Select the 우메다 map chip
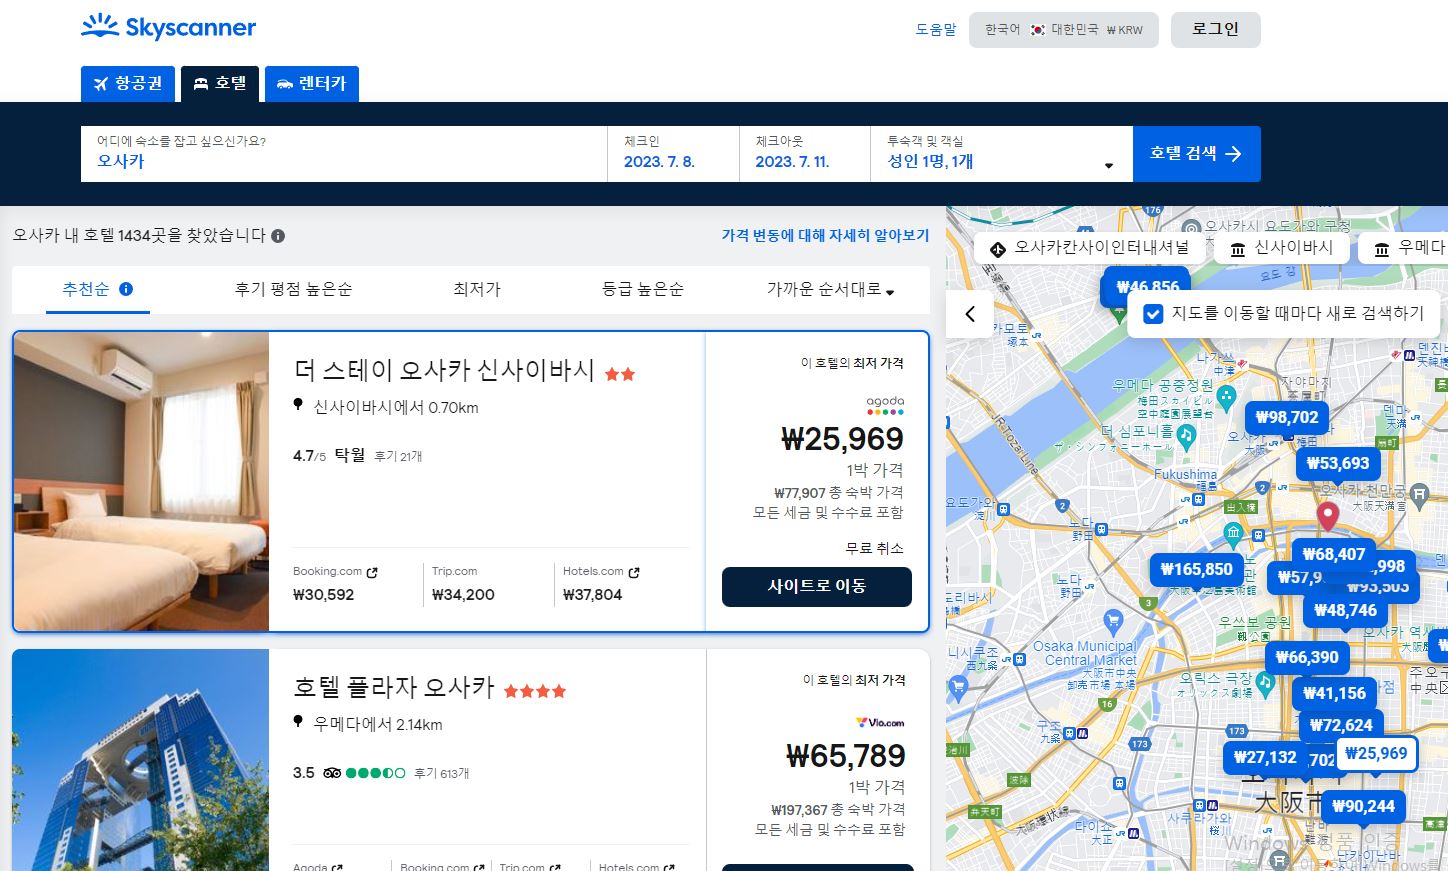Viewport: 1448px width, 871px height. (1404, 248)
